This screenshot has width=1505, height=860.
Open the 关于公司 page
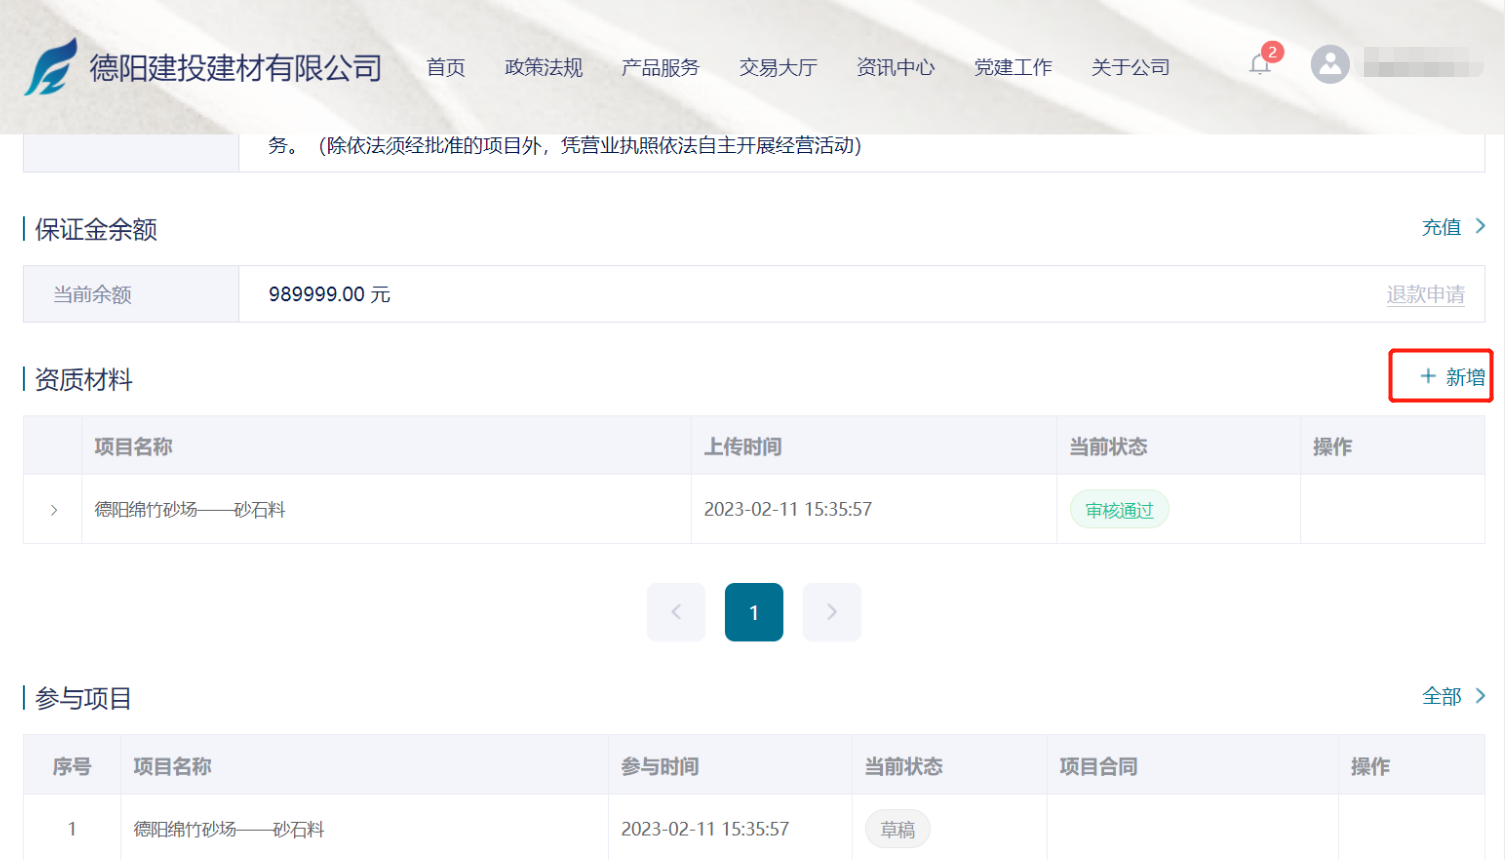1130,67
